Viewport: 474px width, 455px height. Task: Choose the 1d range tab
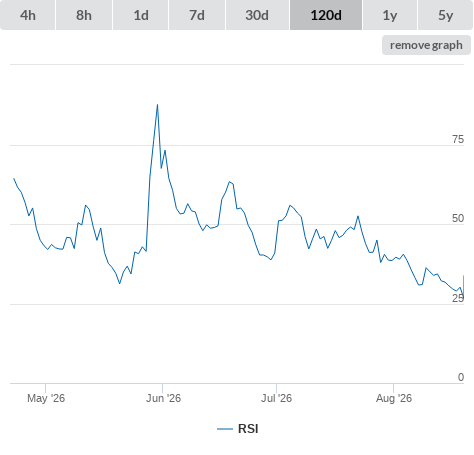[141, 15]
